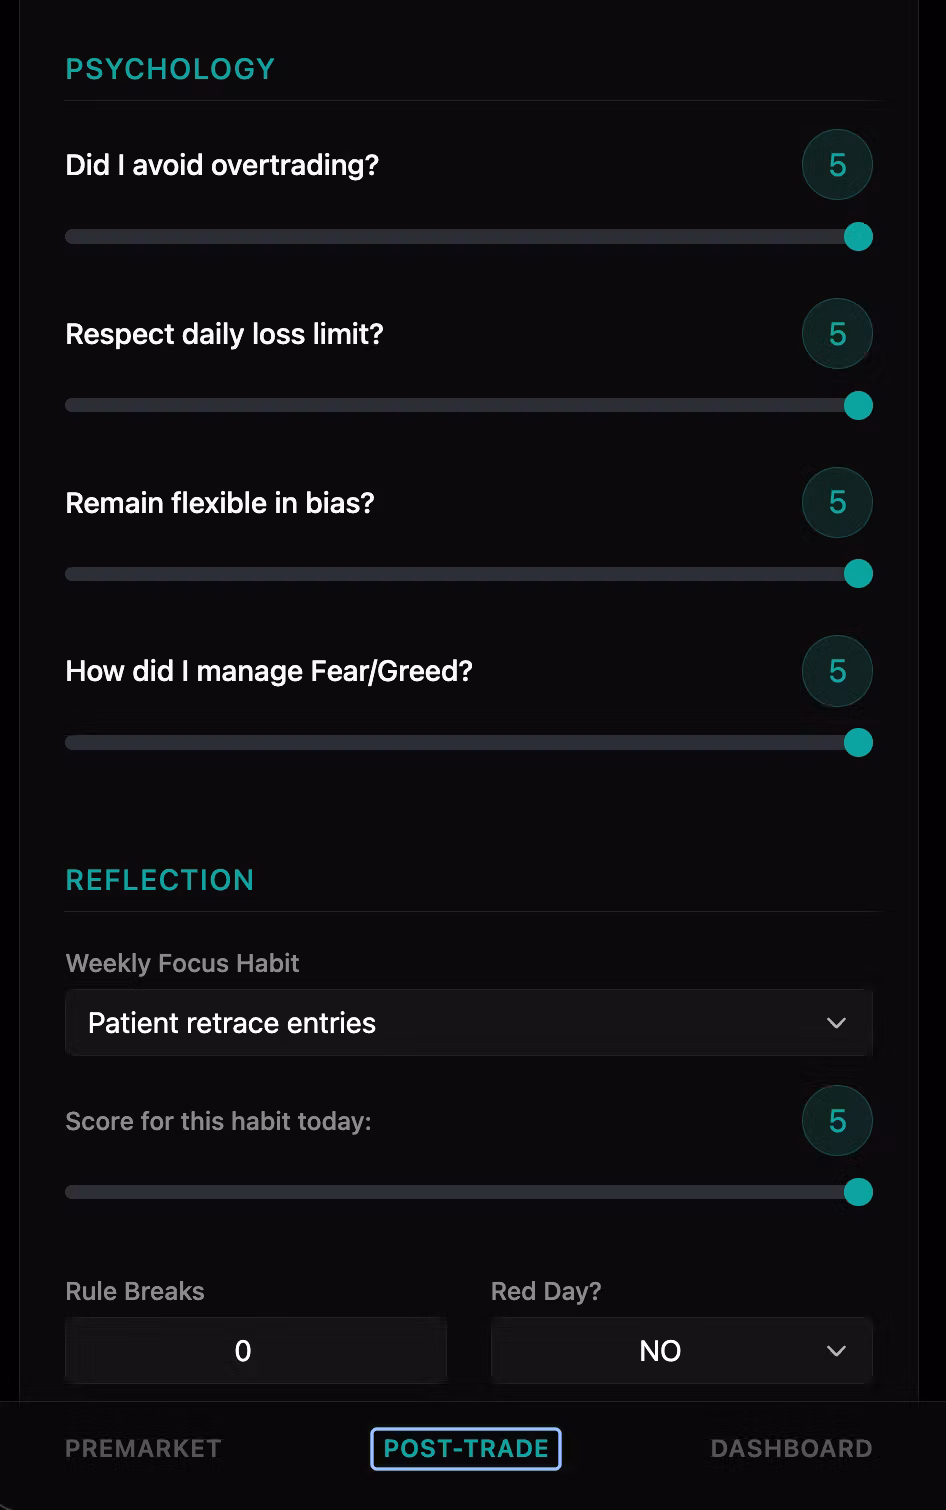This screenshot has height=1510, width=946.
Task: Click the chevron on Patient retrace entries
Action: coord(836,1023)
